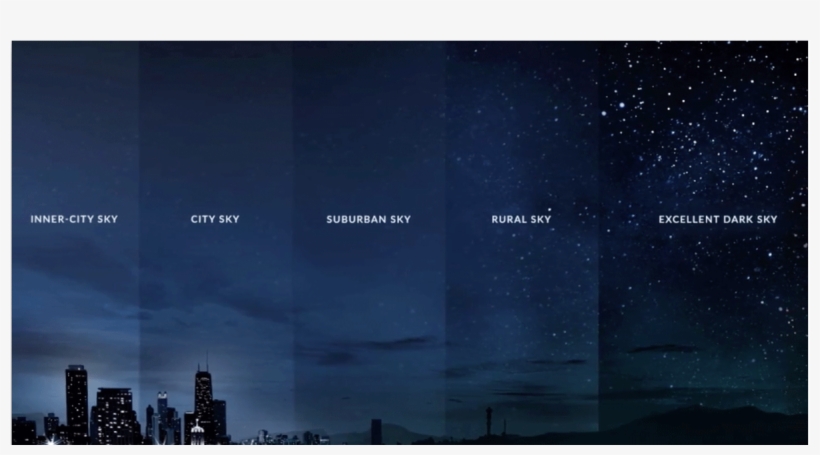Select the RURAL SKY label text
The image size is (820, 455).
(x=521, y=219)
